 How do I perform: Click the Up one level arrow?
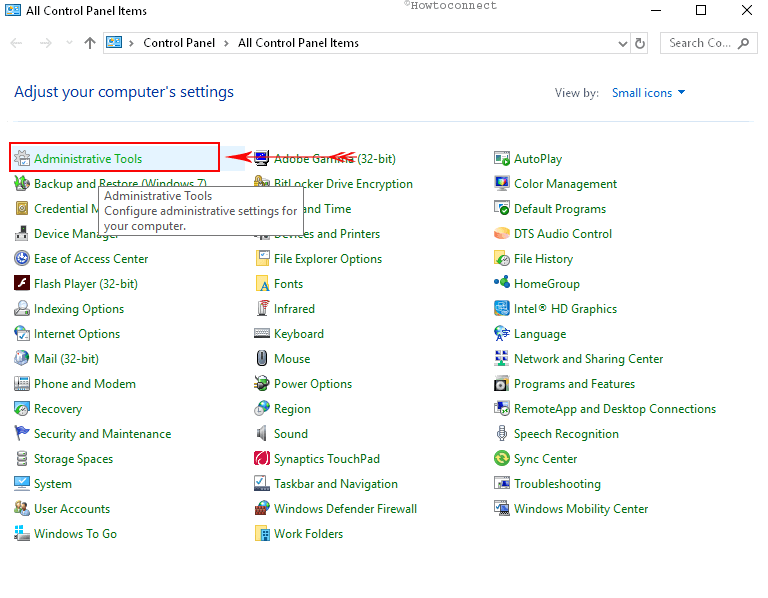pos(90,43)
